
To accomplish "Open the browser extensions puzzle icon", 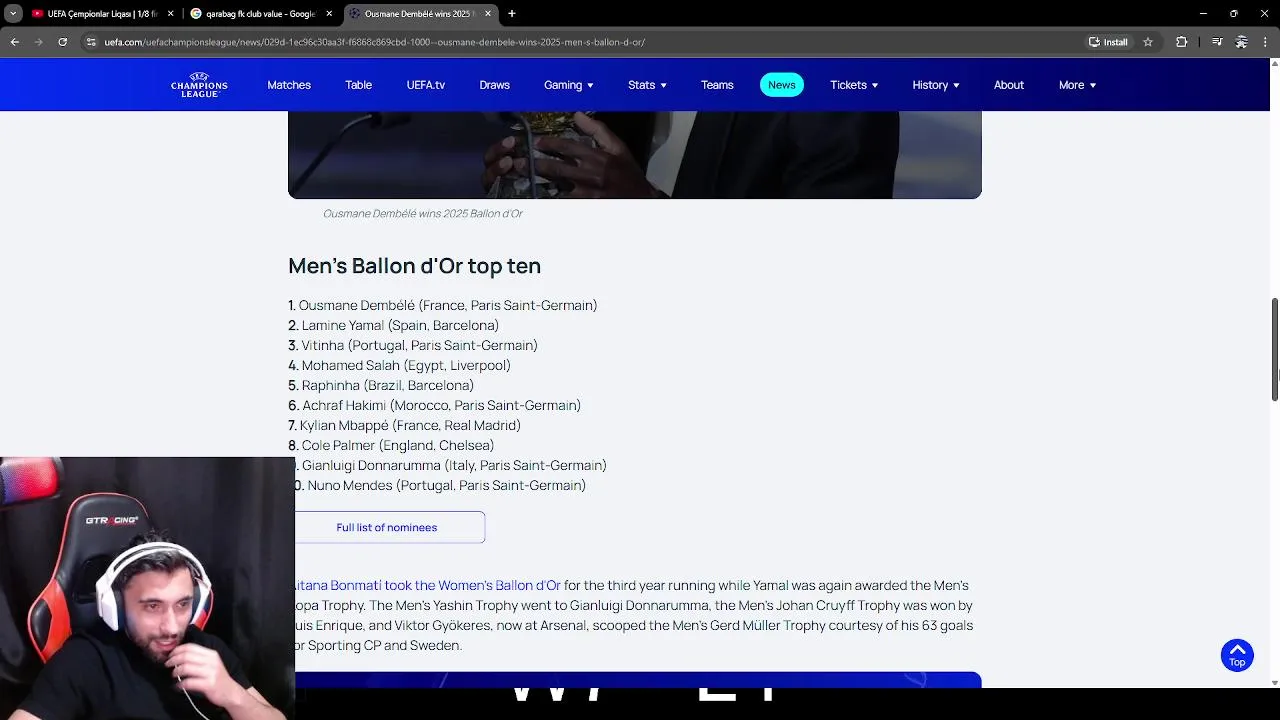I will pyautogui.click(x=1181, y=42).
